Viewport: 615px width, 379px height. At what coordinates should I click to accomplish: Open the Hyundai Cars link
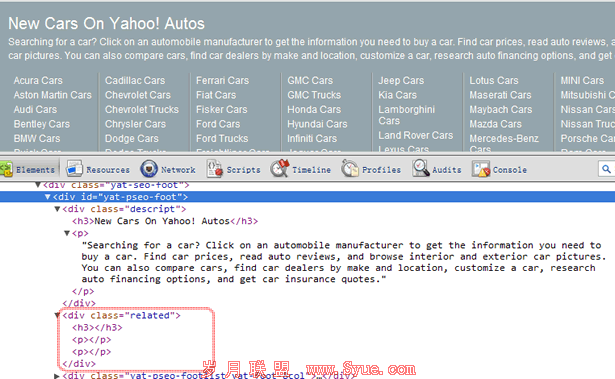click(317, 124)
